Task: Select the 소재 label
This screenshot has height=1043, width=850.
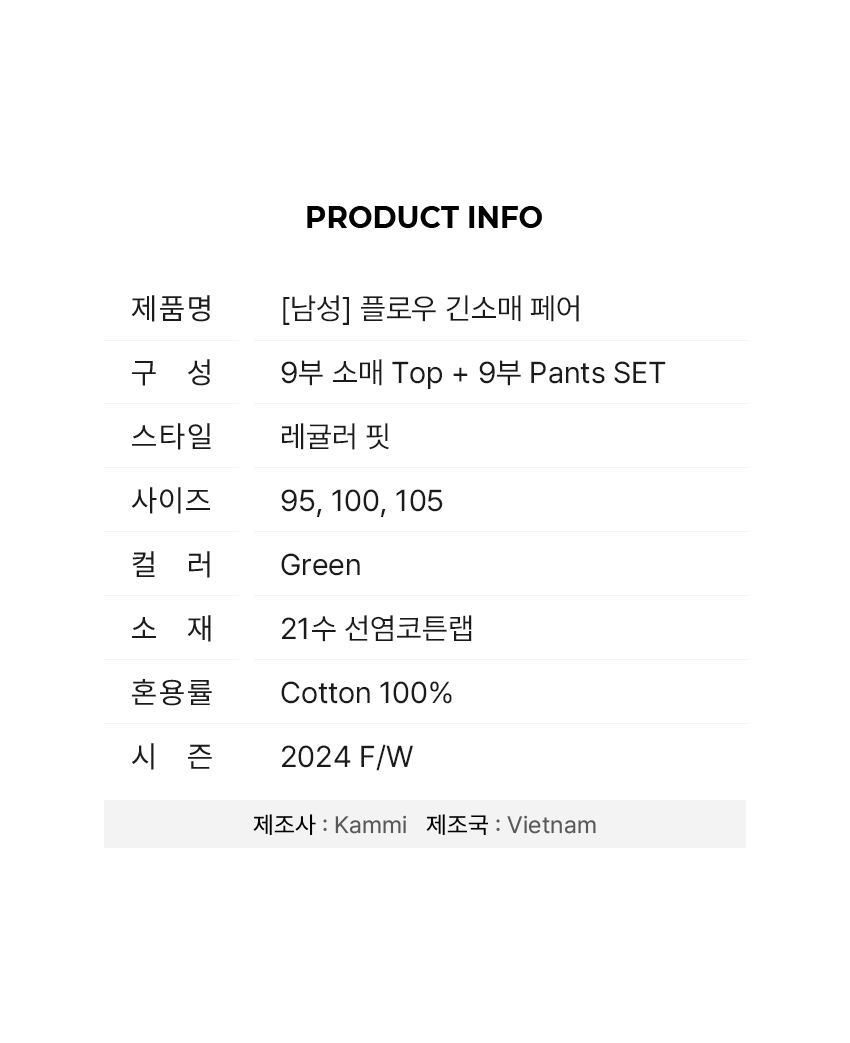Action: coord(172,628)
